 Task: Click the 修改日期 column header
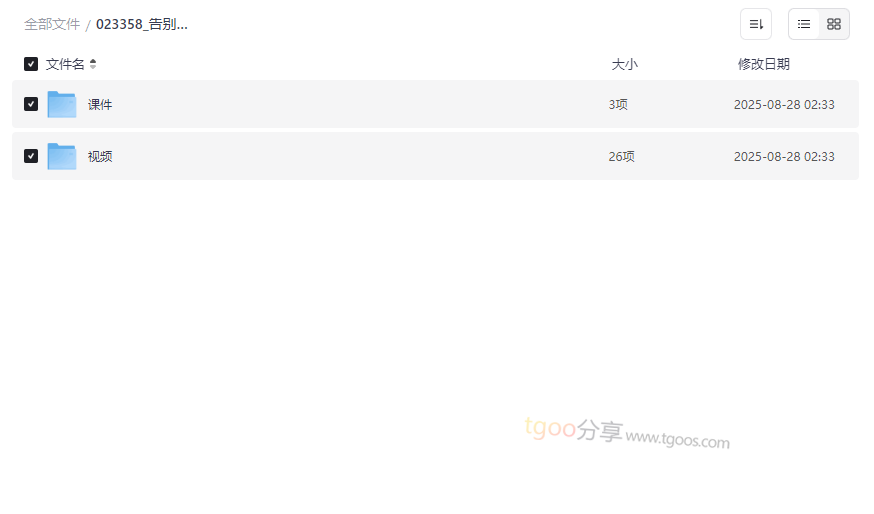764,64
